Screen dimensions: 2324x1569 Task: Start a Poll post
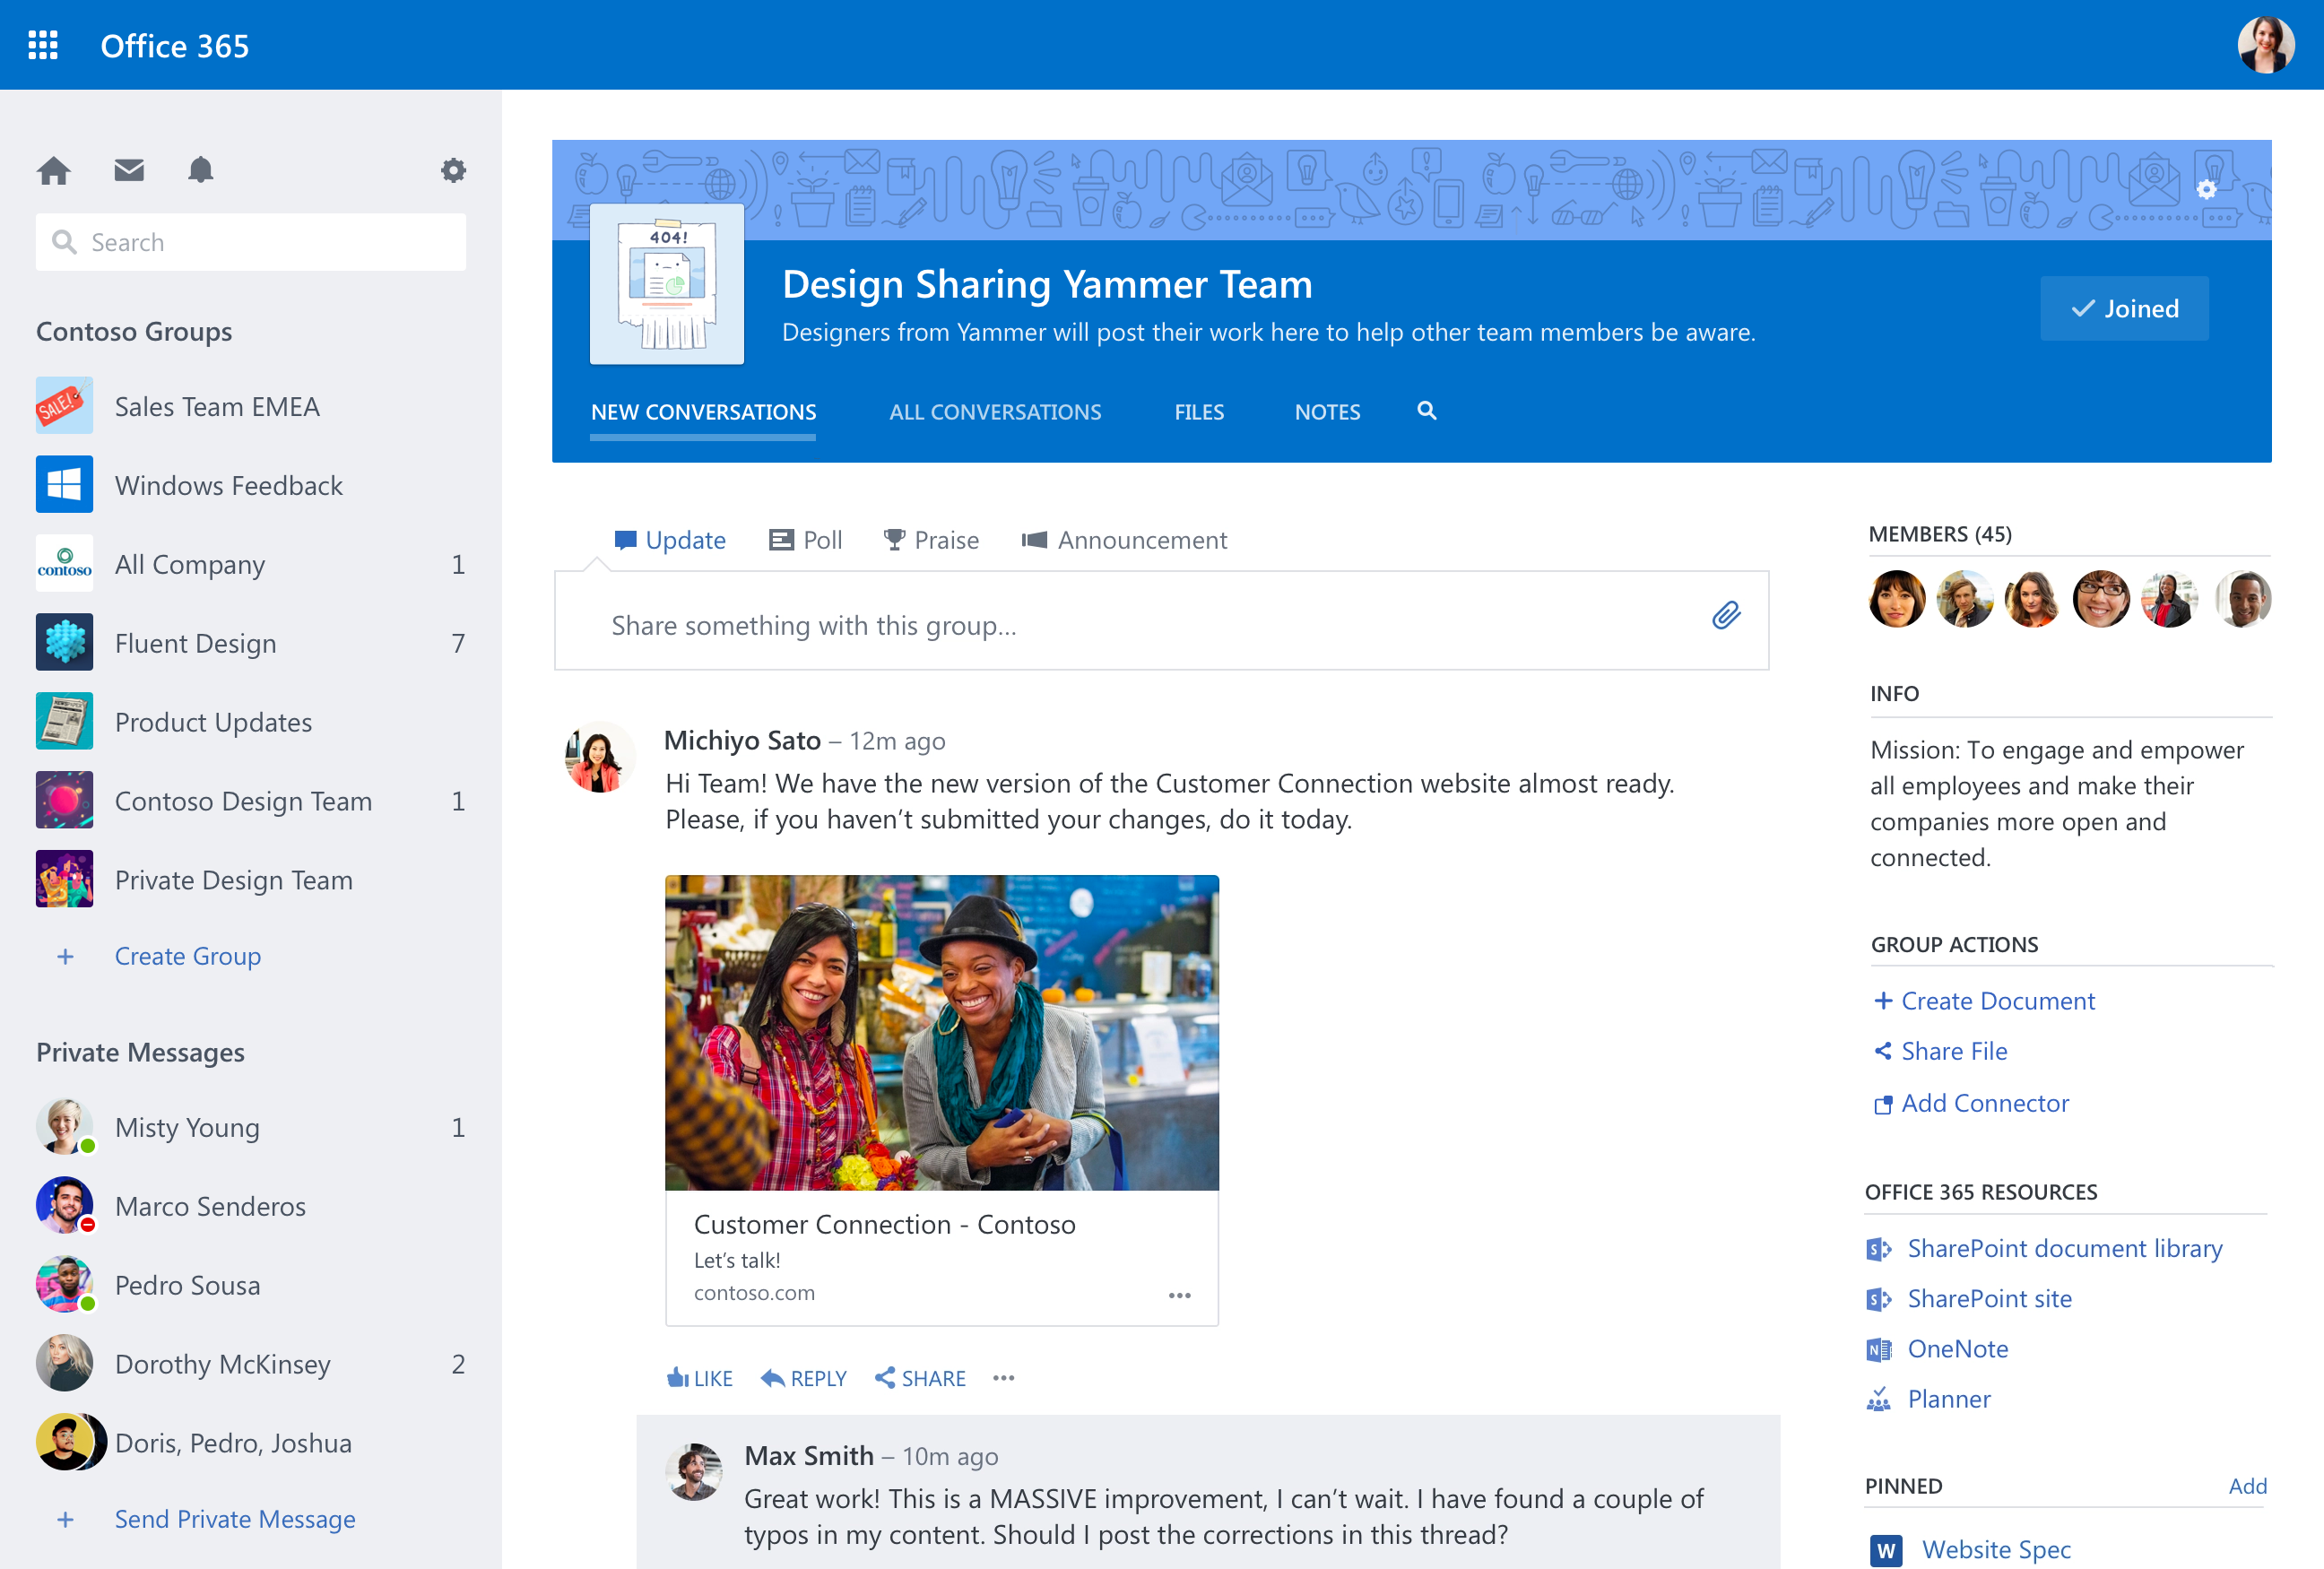point(805,539)
